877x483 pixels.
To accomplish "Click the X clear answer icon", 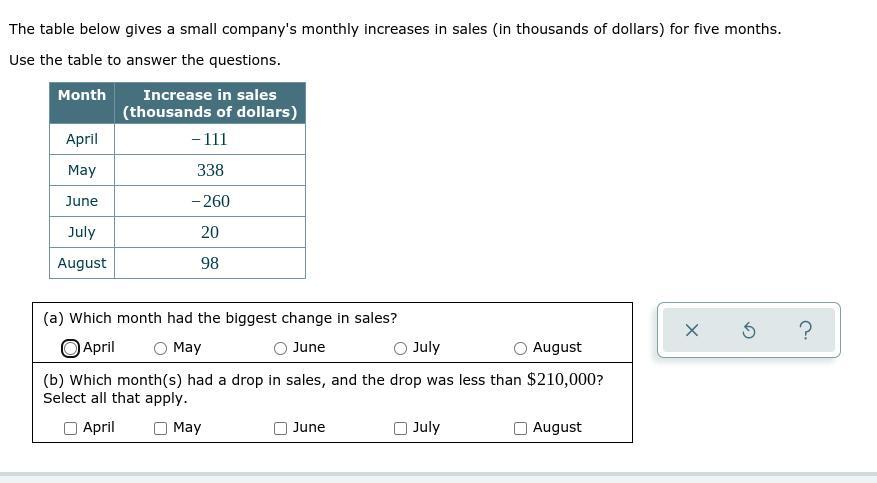I will pyautogui.click(x=691, y=330).
